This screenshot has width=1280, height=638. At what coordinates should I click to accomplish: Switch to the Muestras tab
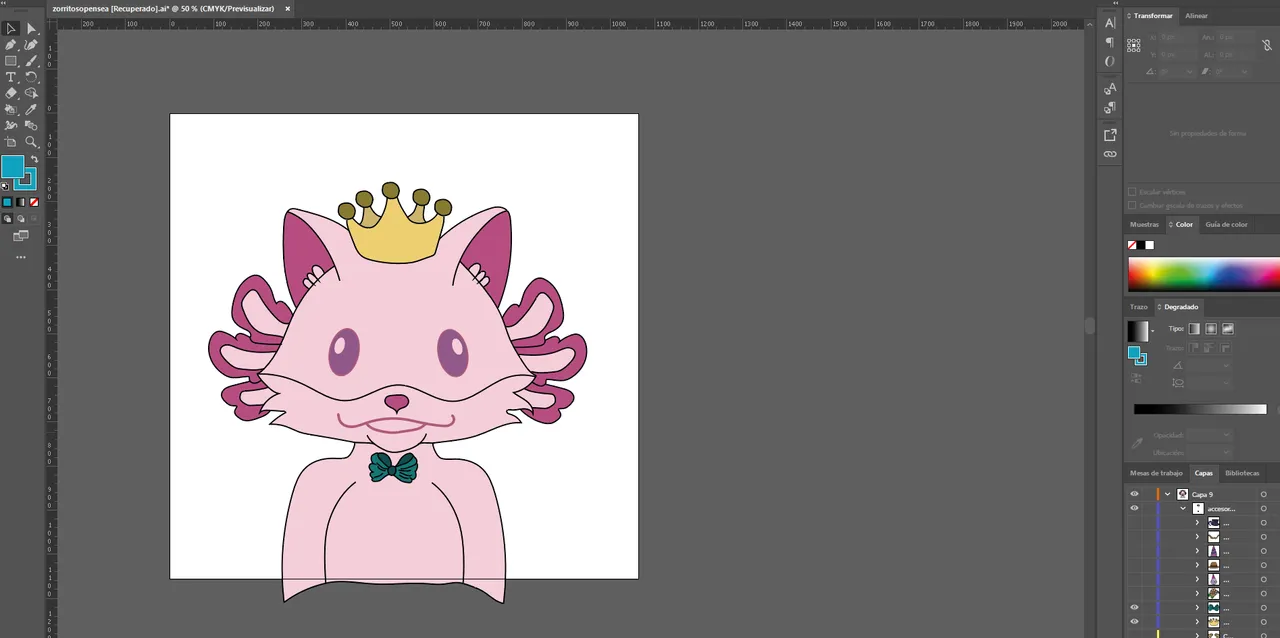tap(1144, 225)
